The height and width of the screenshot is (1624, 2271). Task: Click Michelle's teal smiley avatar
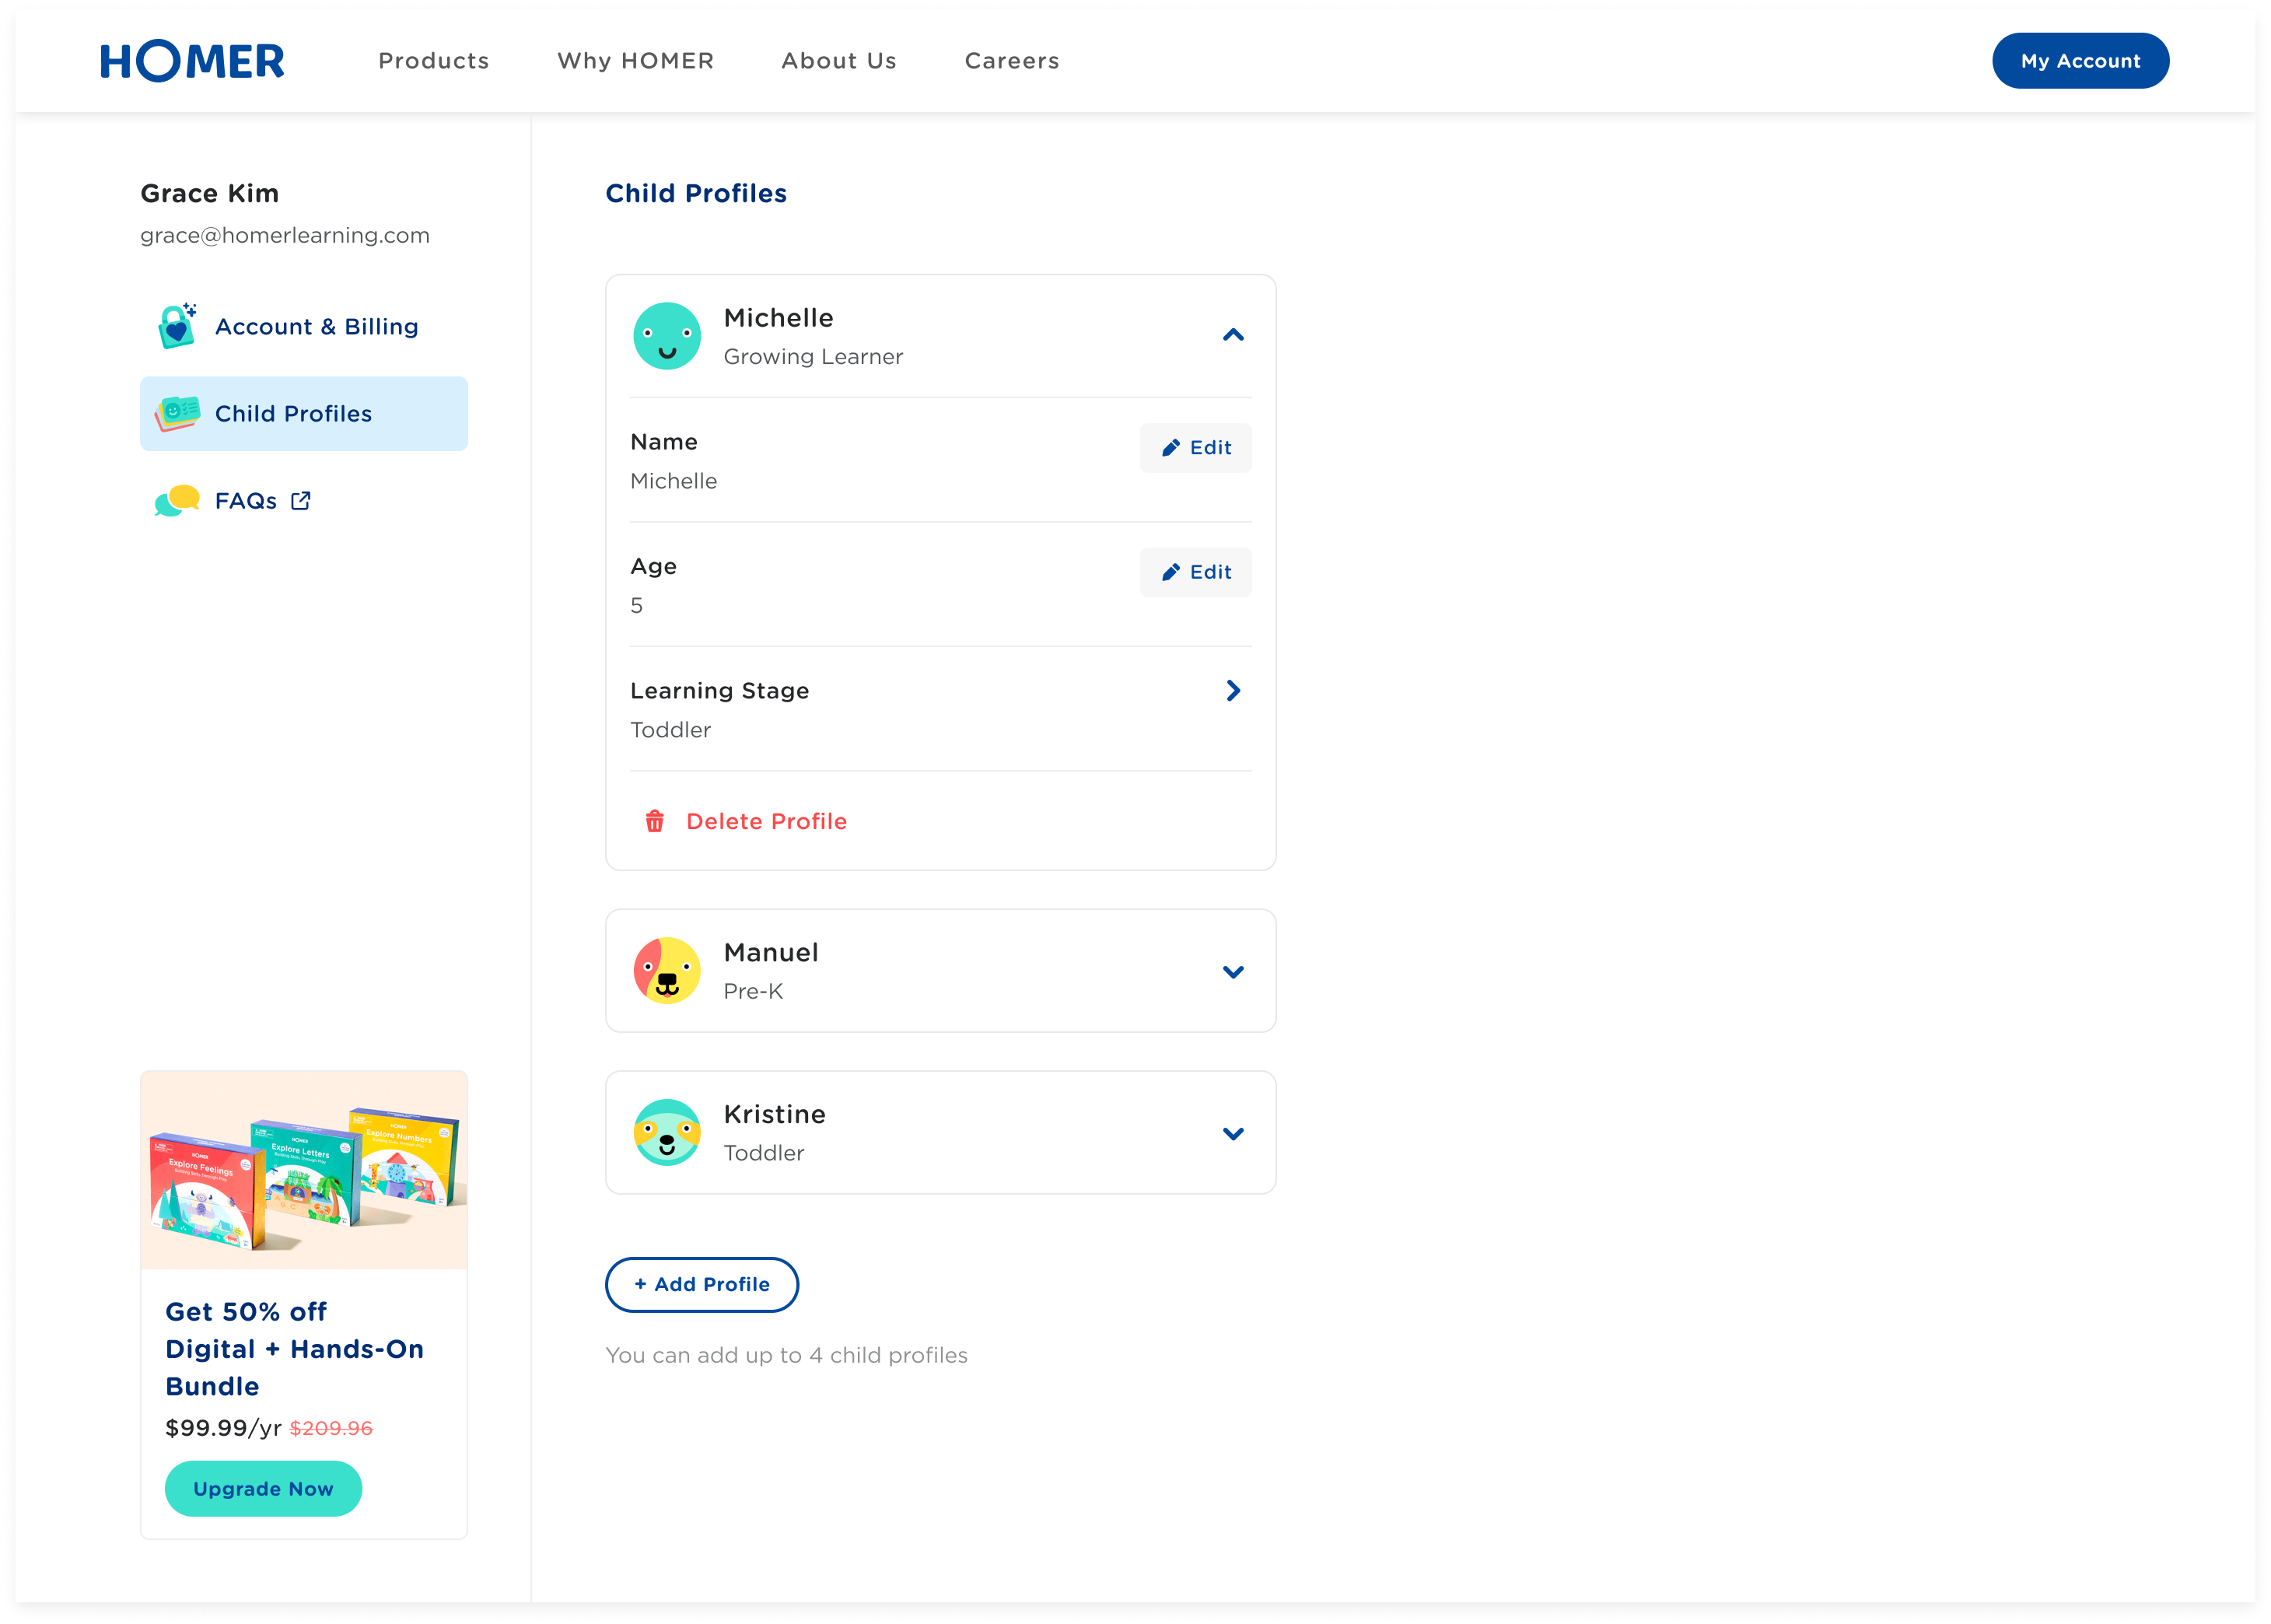click(x=667, y=336)
